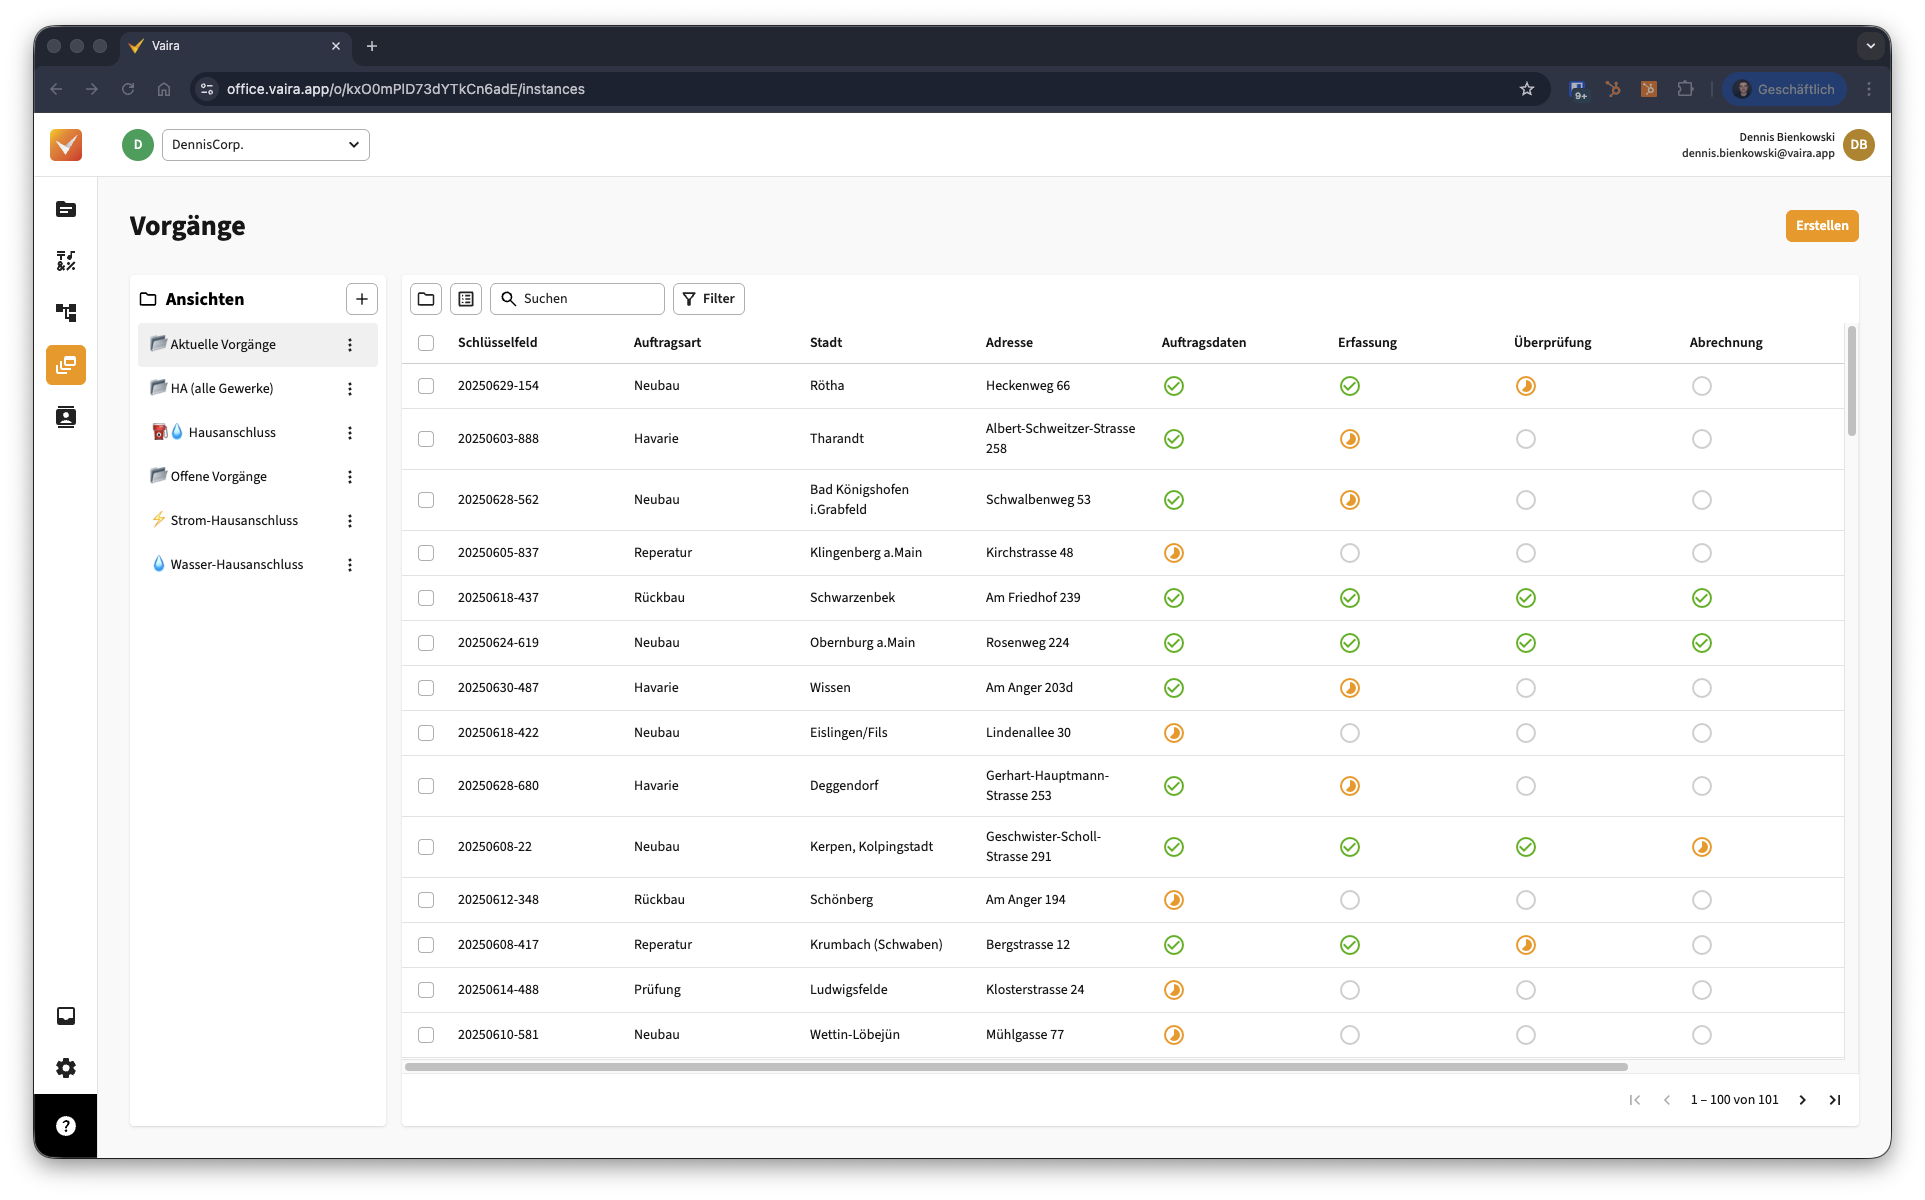Open options menu for Hausanschluss view
The height and width of the screenshot is (1200, 1925).
tap(350, 433)
